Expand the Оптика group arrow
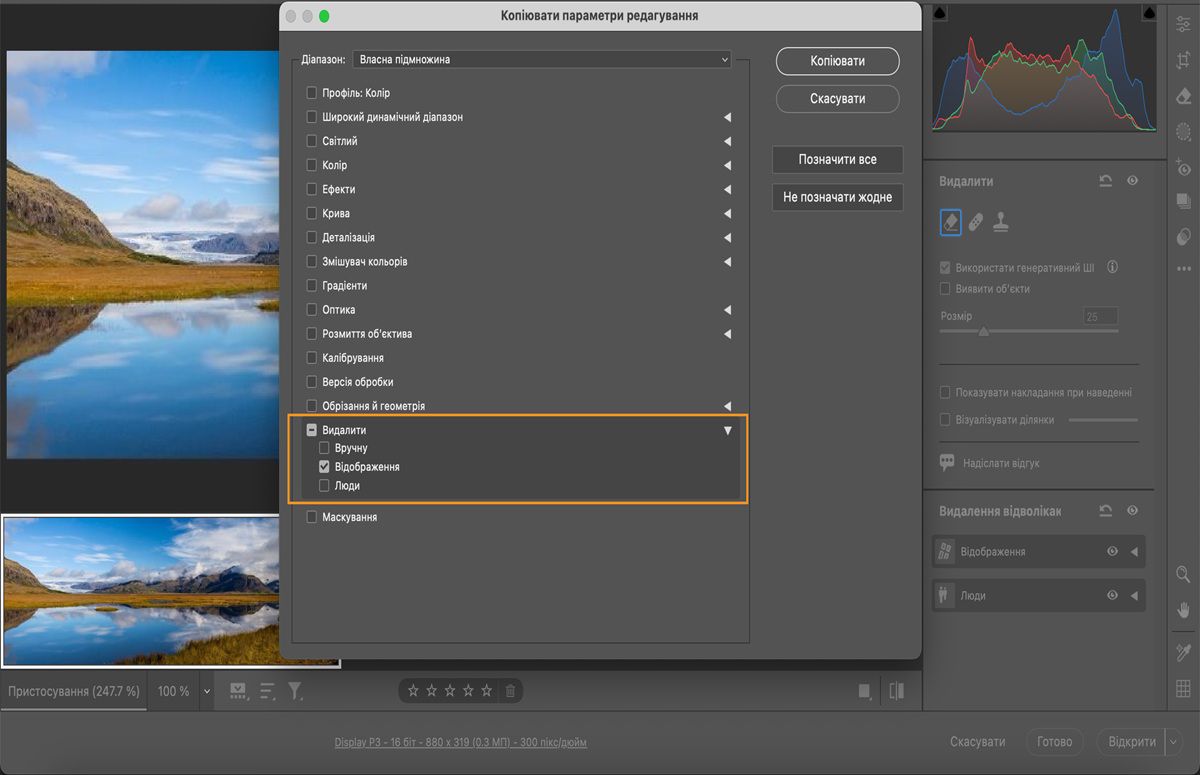 [727, 310]
